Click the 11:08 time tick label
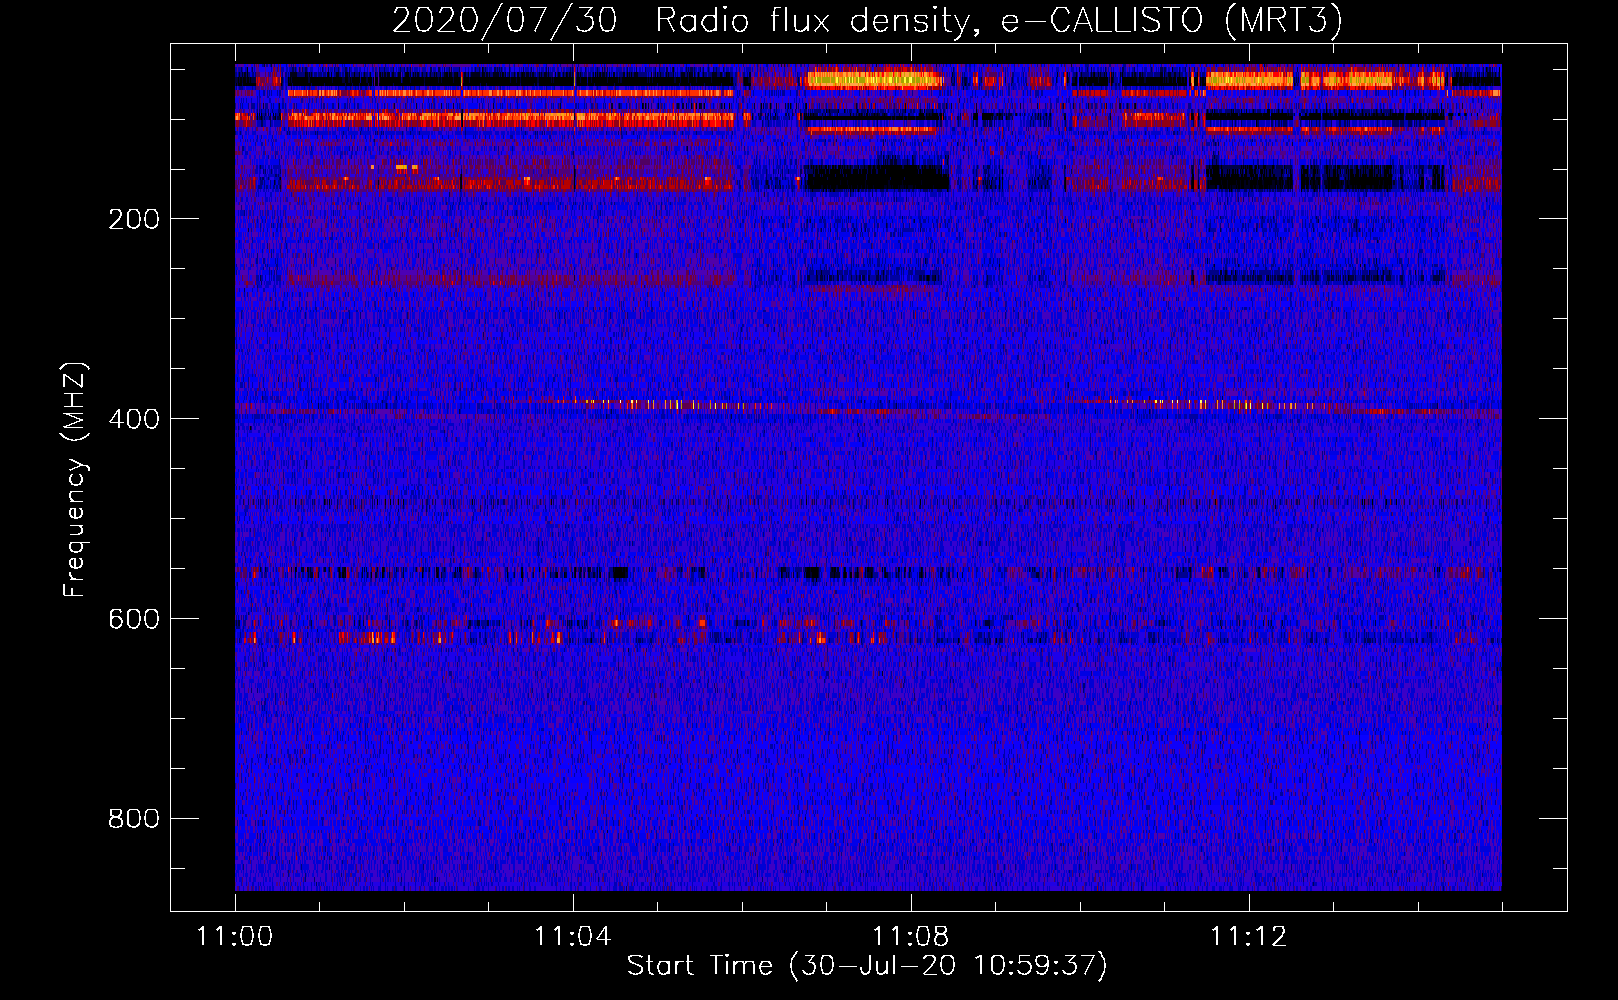This screenshot has height=1000, width=1618. (x=910, y=937)
